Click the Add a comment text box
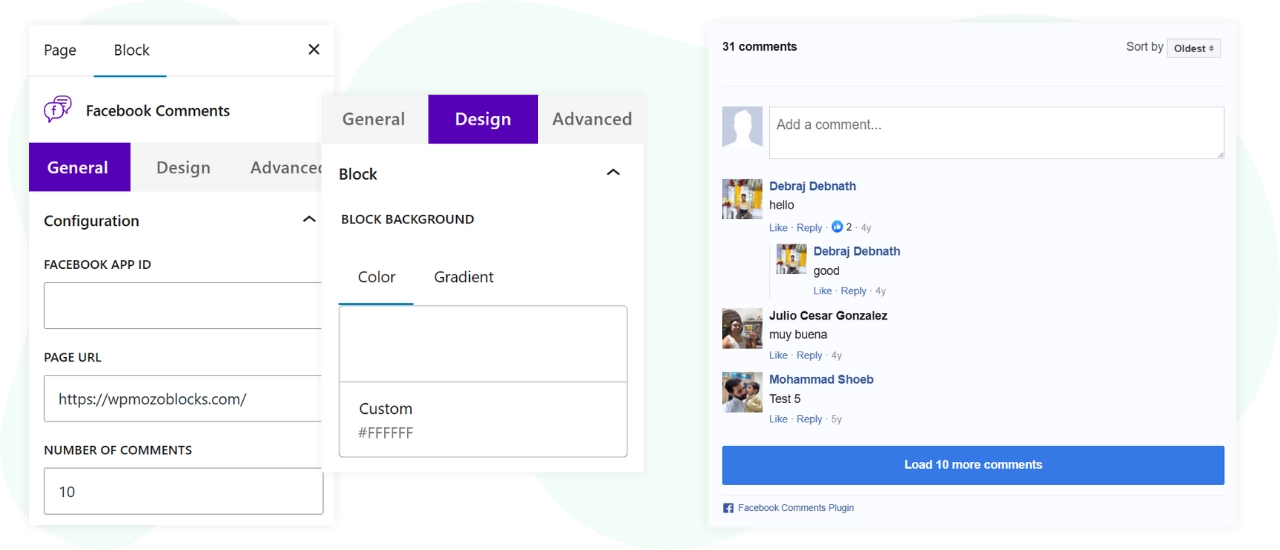The height and width of the screenshot is (550, 1280). click(995, 132)
